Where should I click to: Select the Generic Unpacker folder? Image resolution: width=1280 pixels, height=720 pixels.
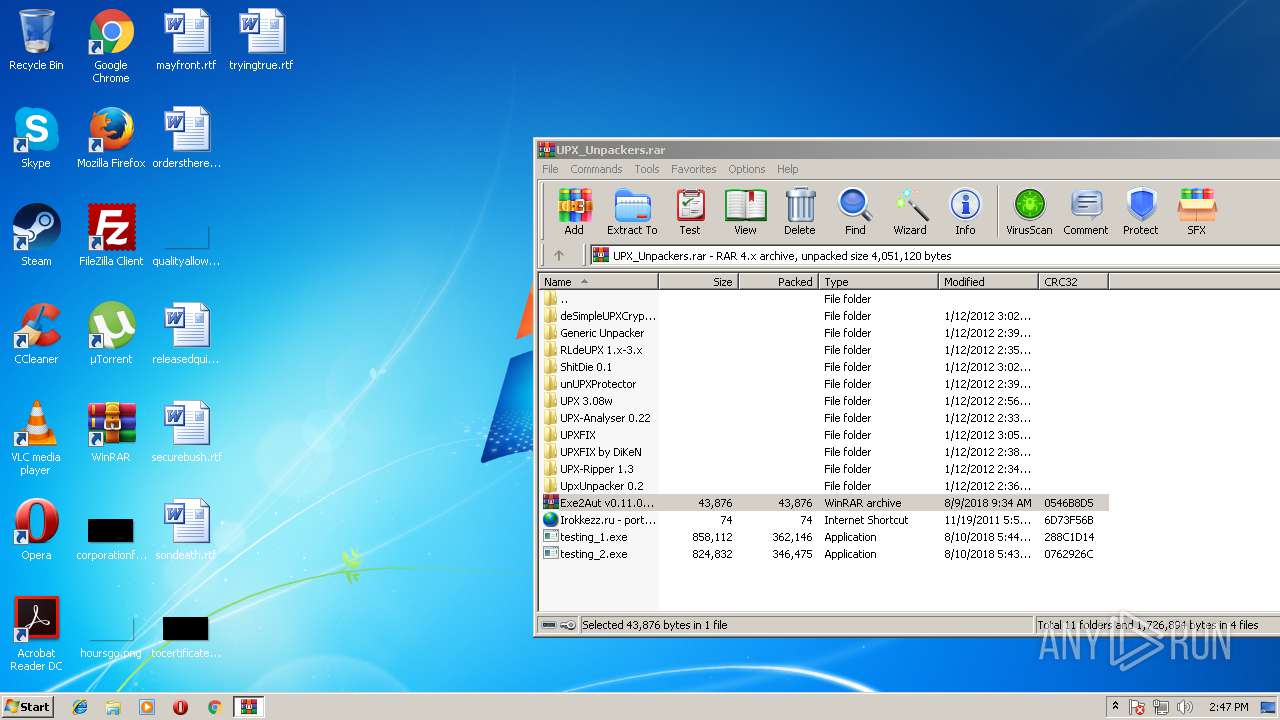823,333
